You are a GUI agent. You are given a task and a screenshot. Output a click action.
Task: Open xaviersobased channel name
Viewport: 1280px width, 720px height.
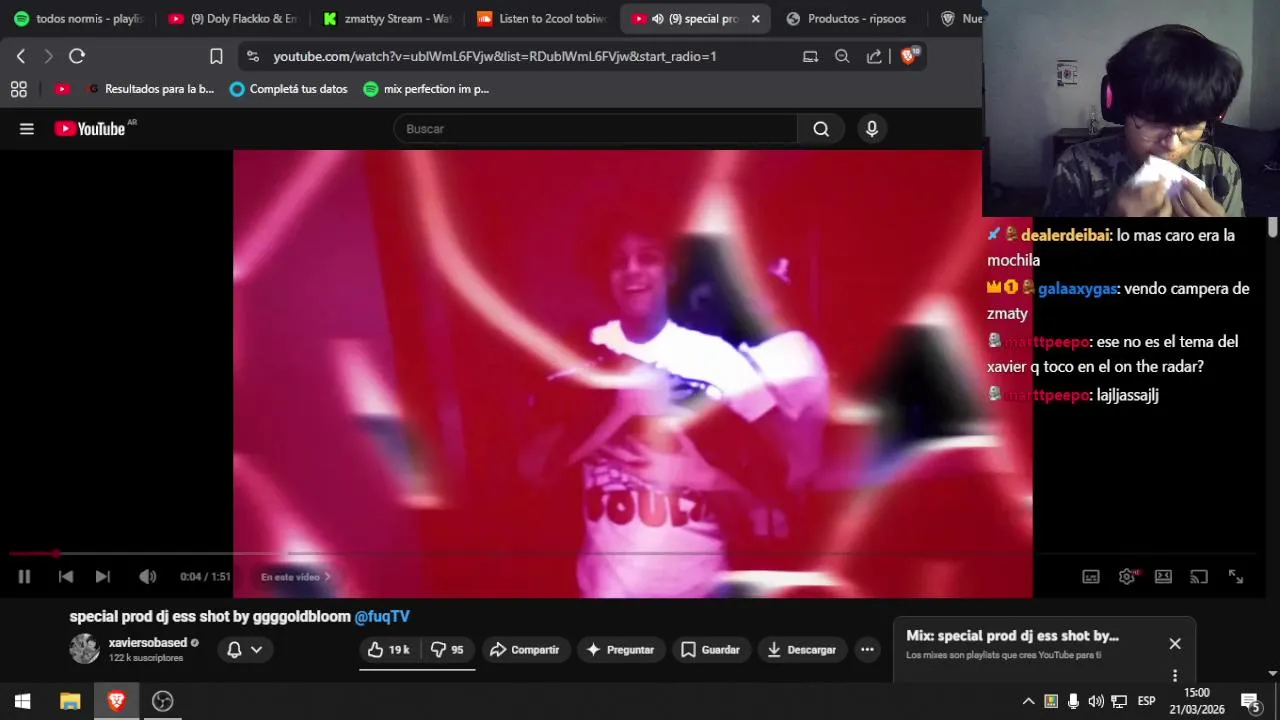tap(148, 643)
